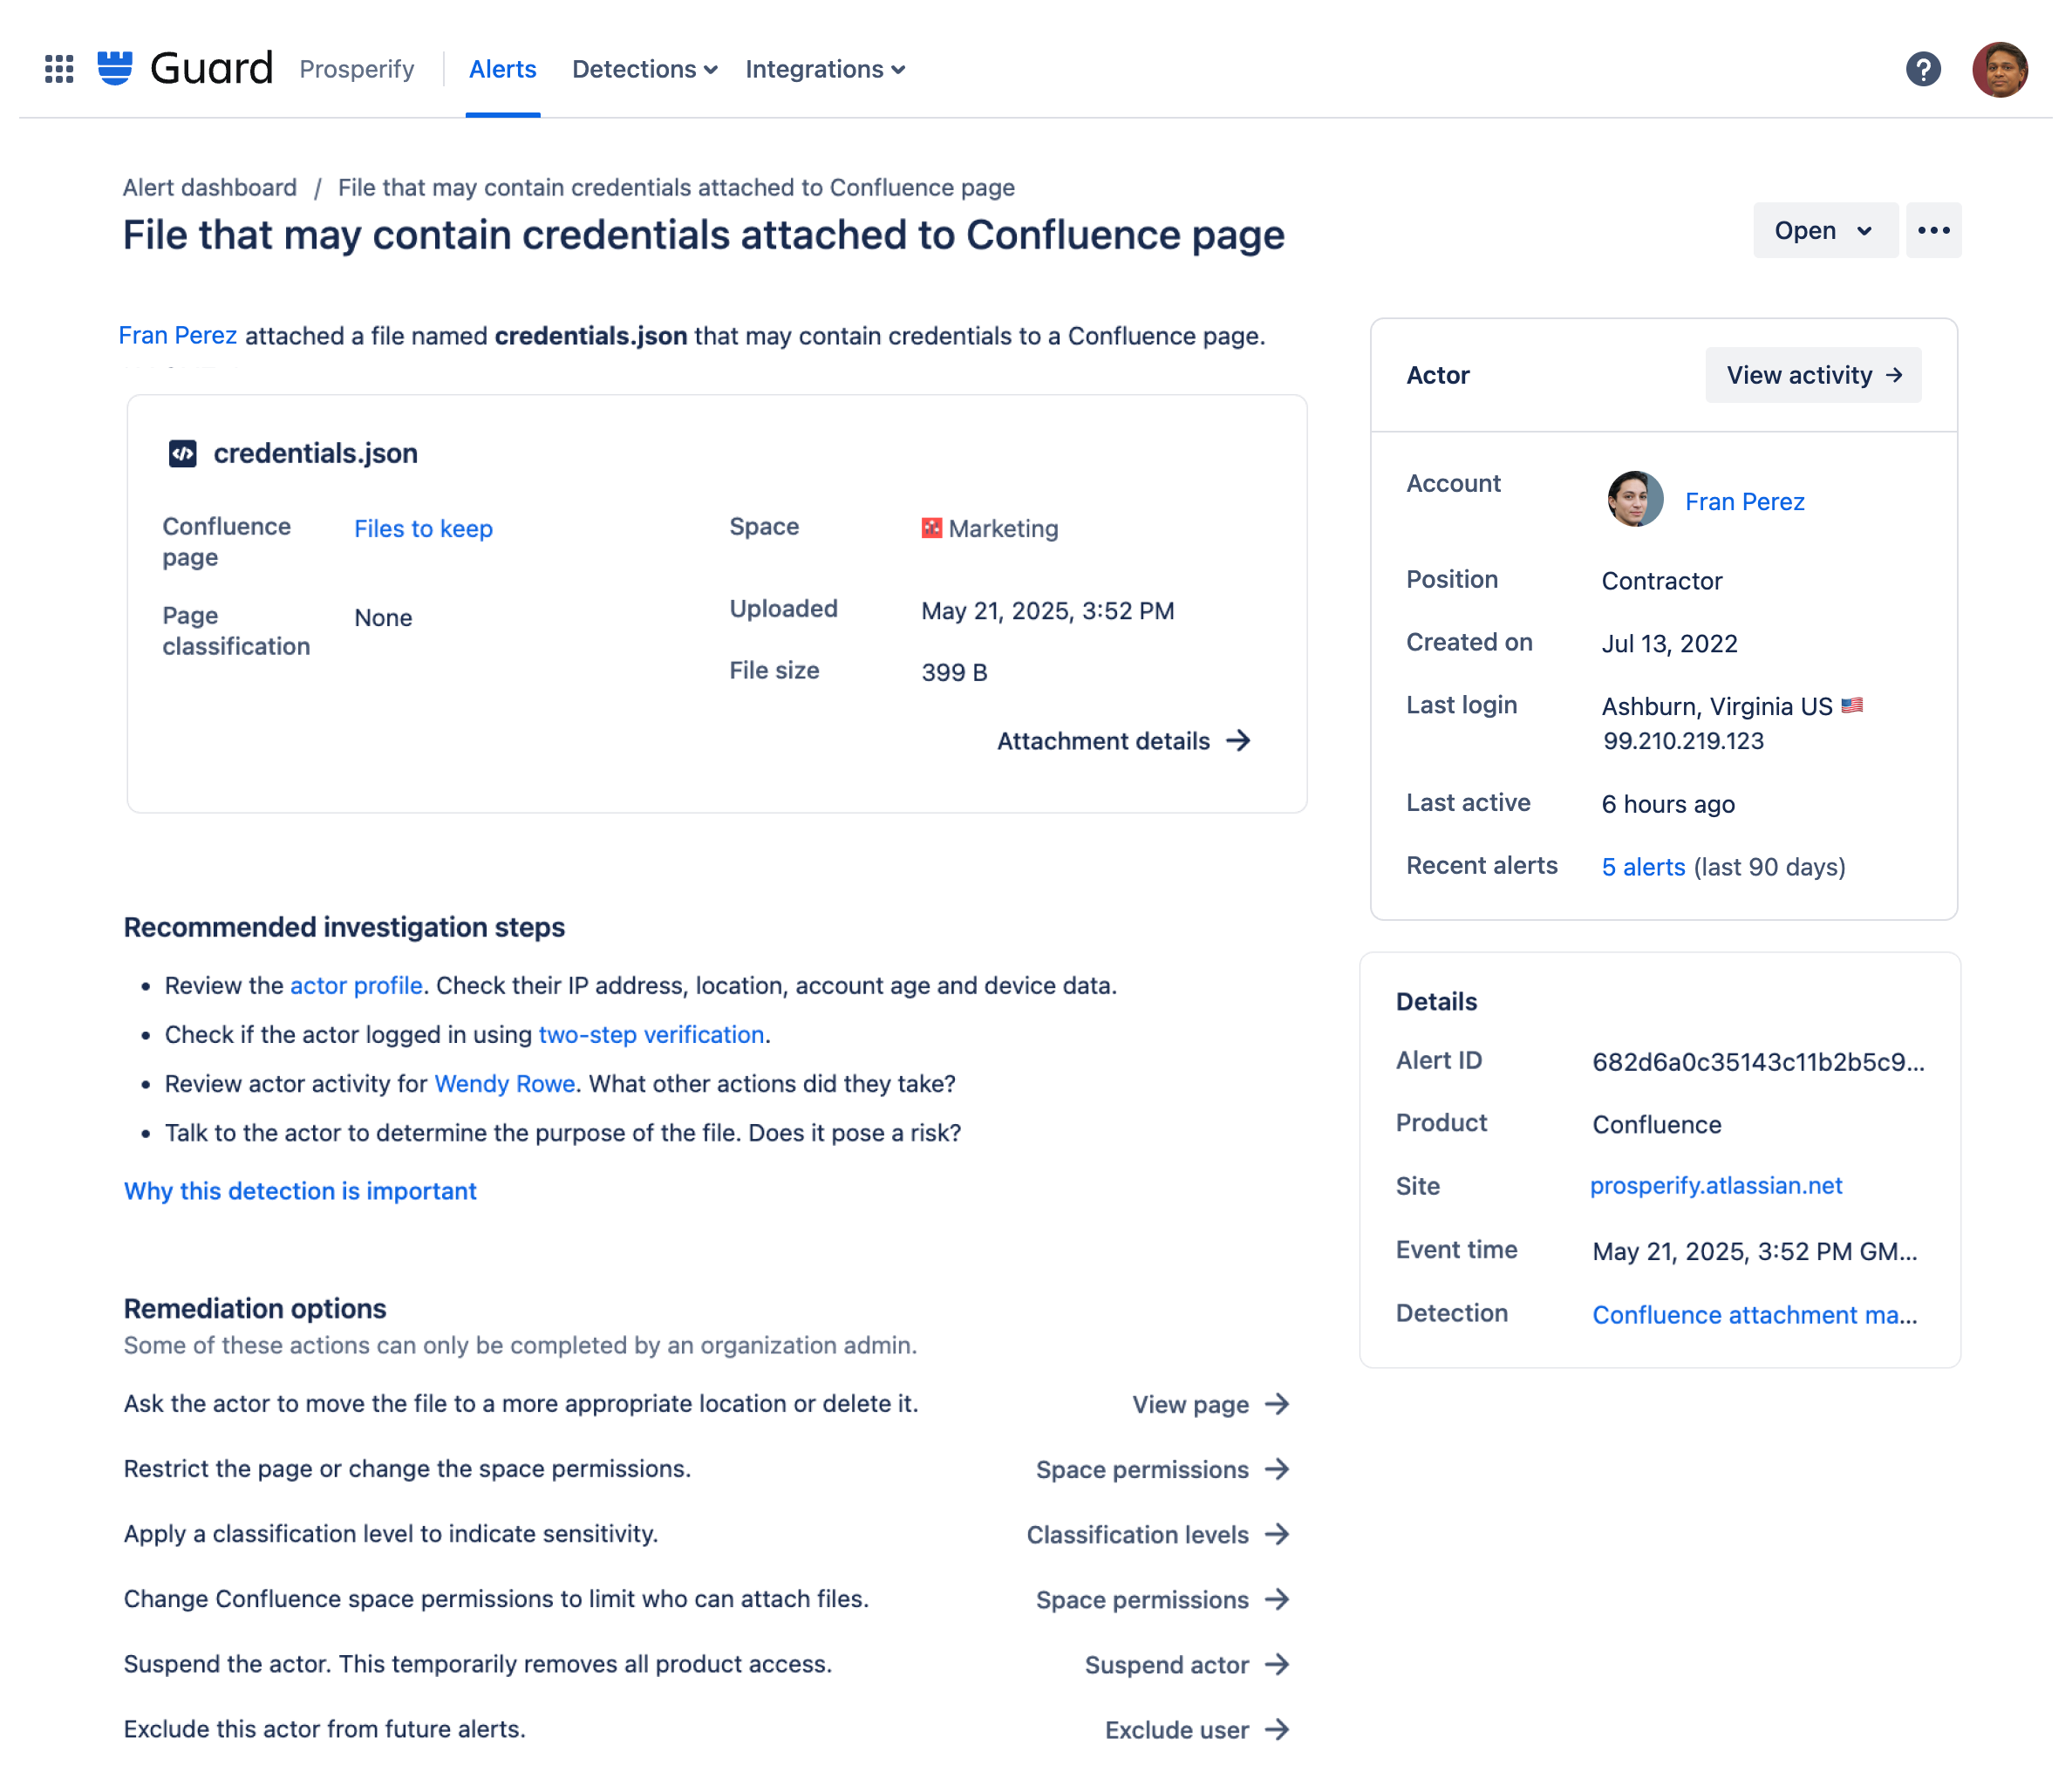Click the Suspend actor action
Viewport: 2072px width, 1772px height.
click(1186, 1664)
